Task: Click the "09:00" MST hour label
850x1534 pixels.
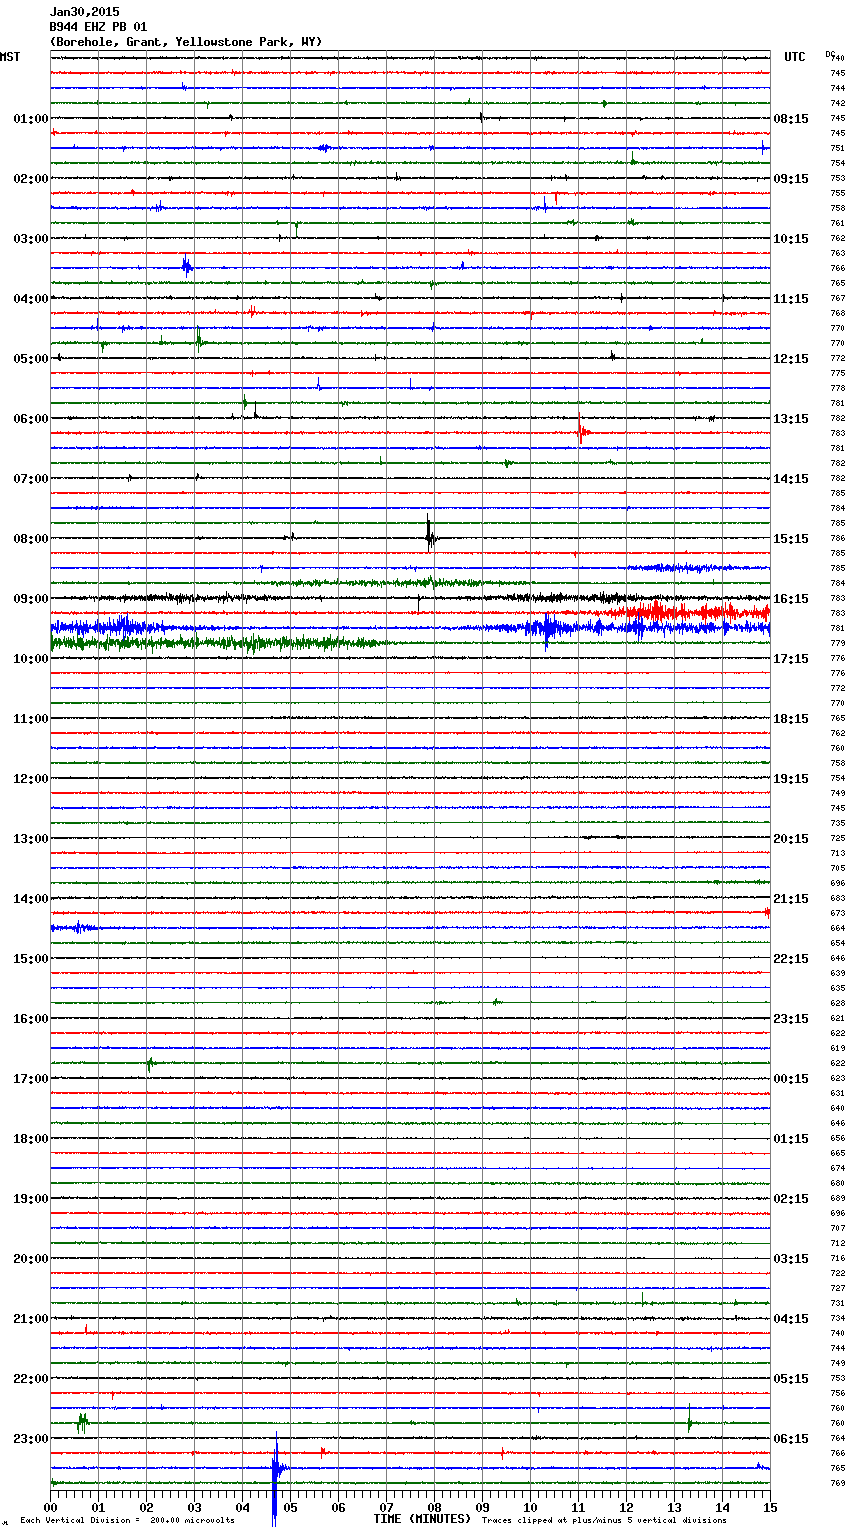Action: [x=30, y=599]
